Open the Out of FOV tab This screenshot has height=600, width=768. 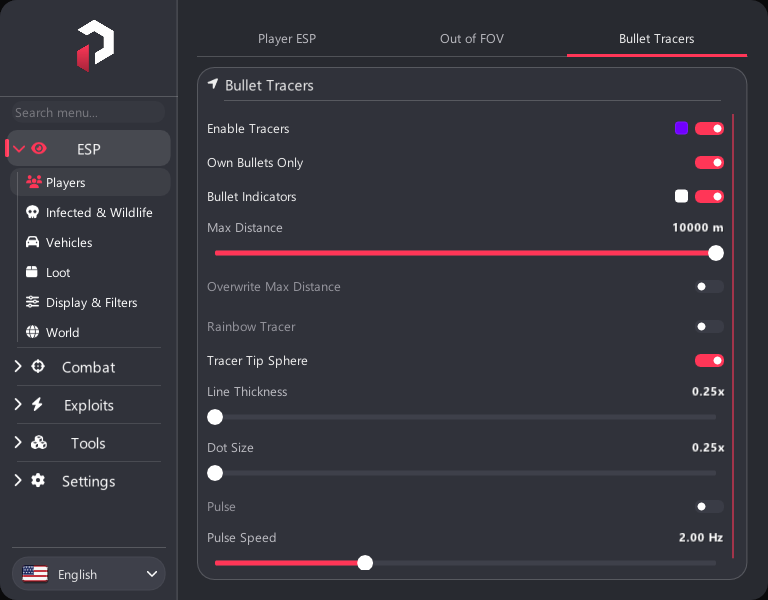click(x=472, y=39)
